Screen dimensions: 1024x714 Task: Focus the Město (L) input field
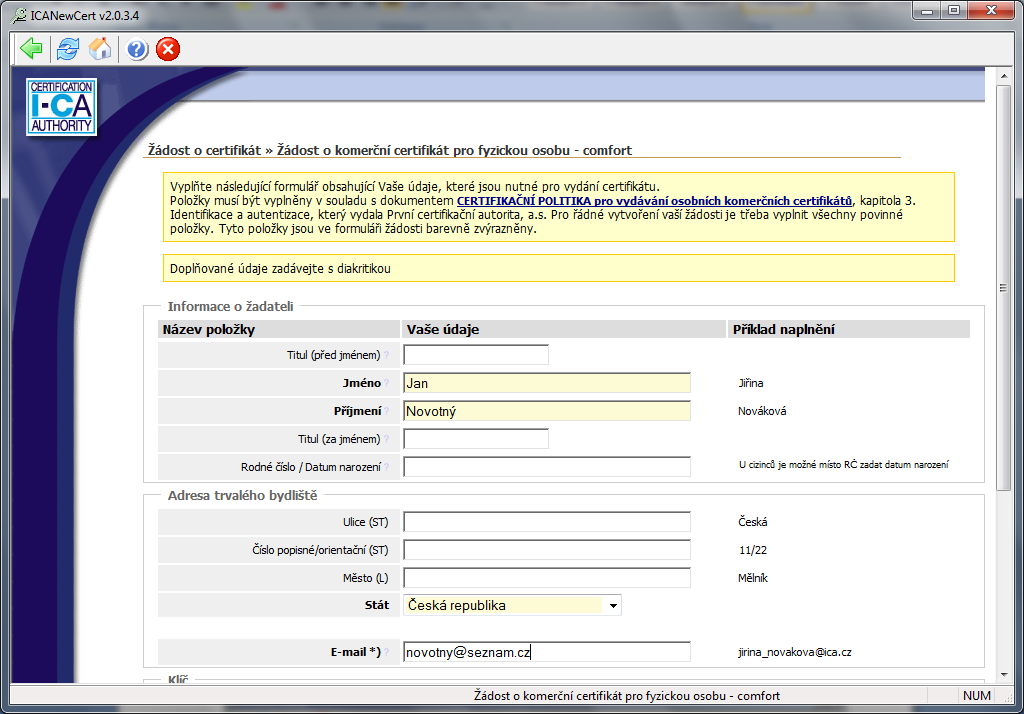pyautogui.click(x=547, y=578)
